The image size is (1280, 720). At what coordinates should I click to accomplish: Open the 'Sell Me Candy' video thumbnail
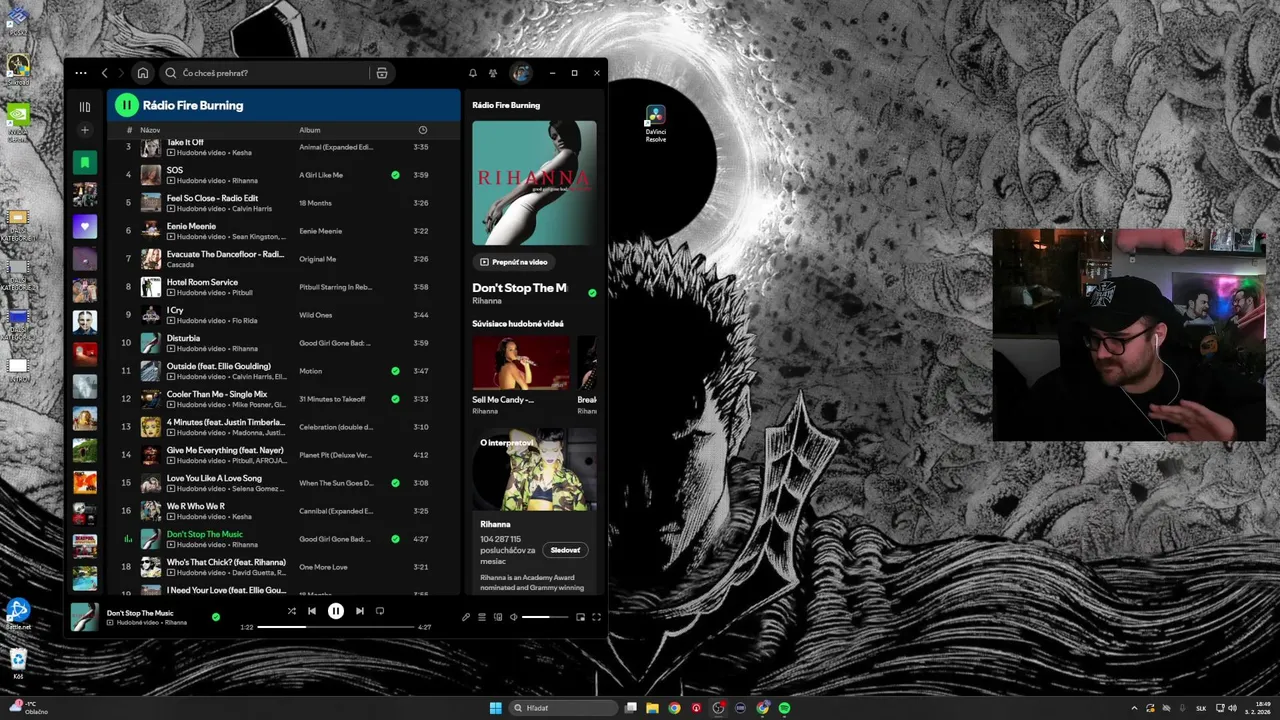click(x=521, y=362)
